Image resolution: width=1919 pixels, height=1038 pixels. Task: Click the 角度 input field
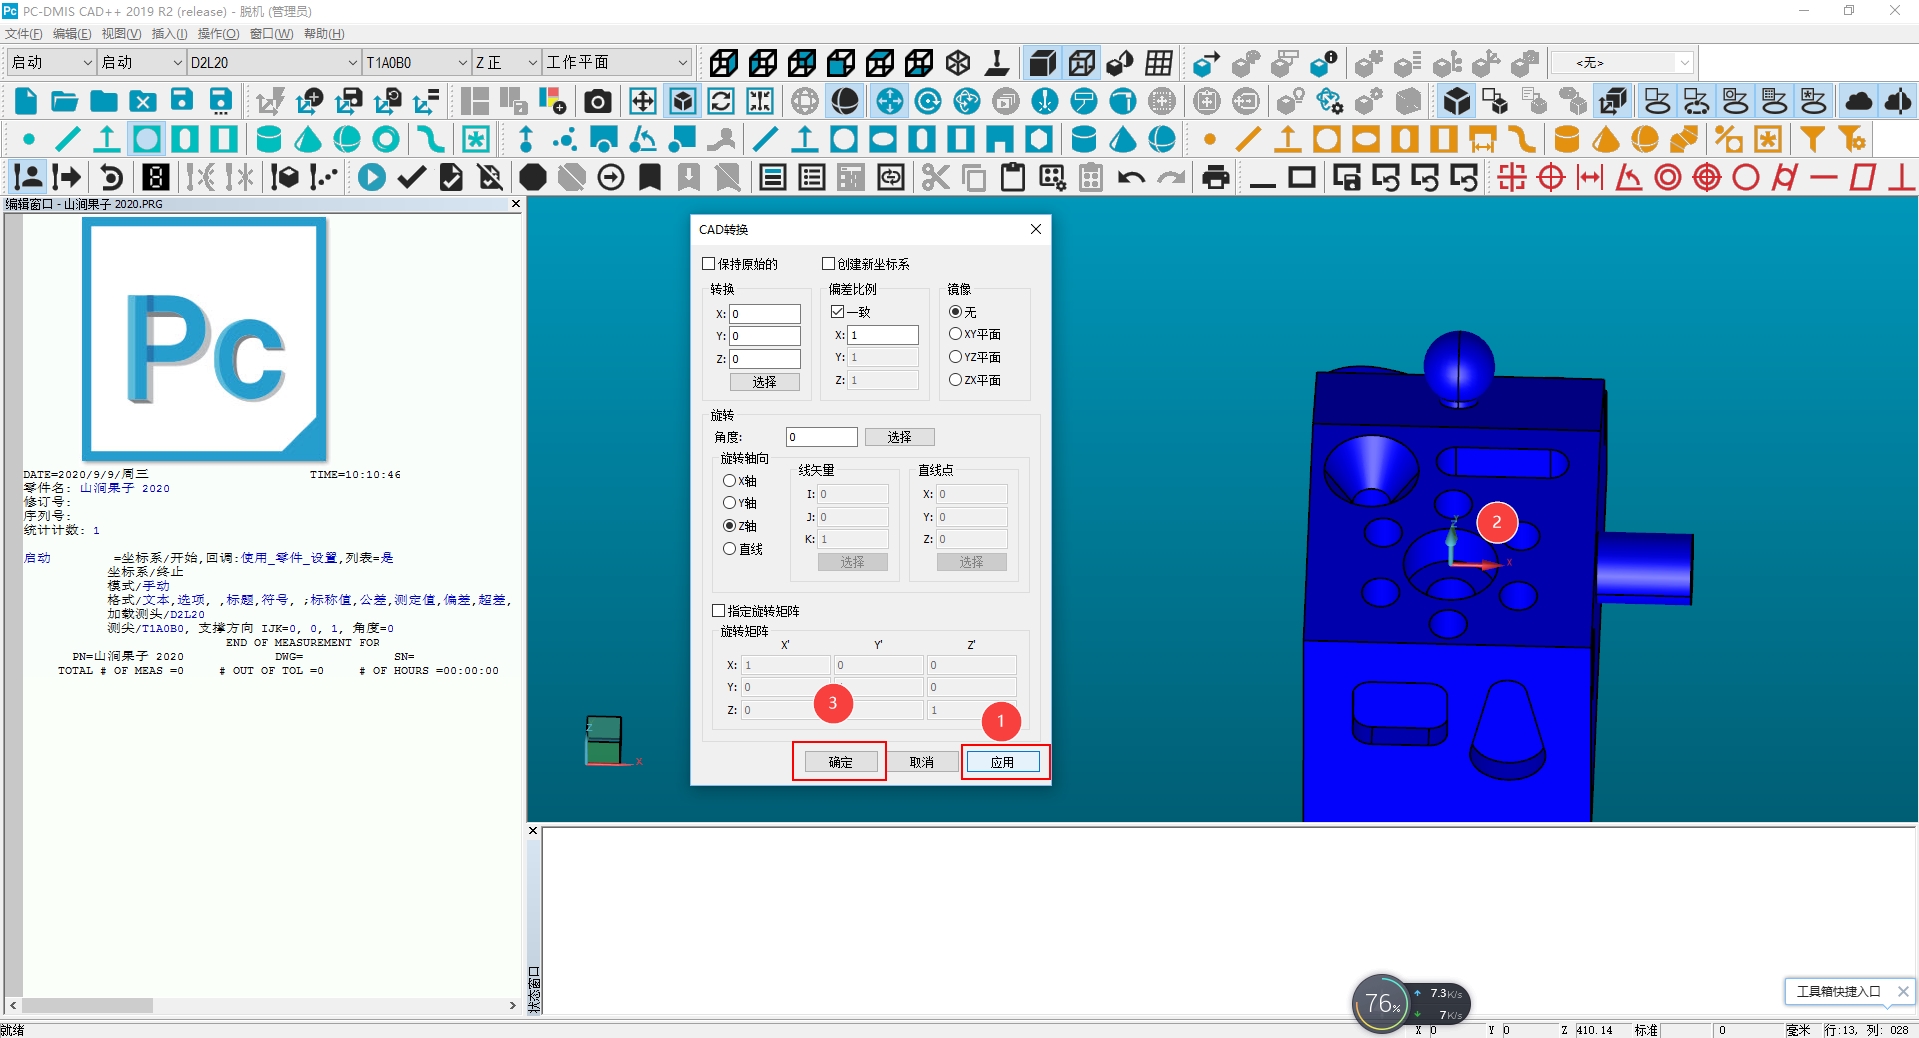[x=822, y=437]
